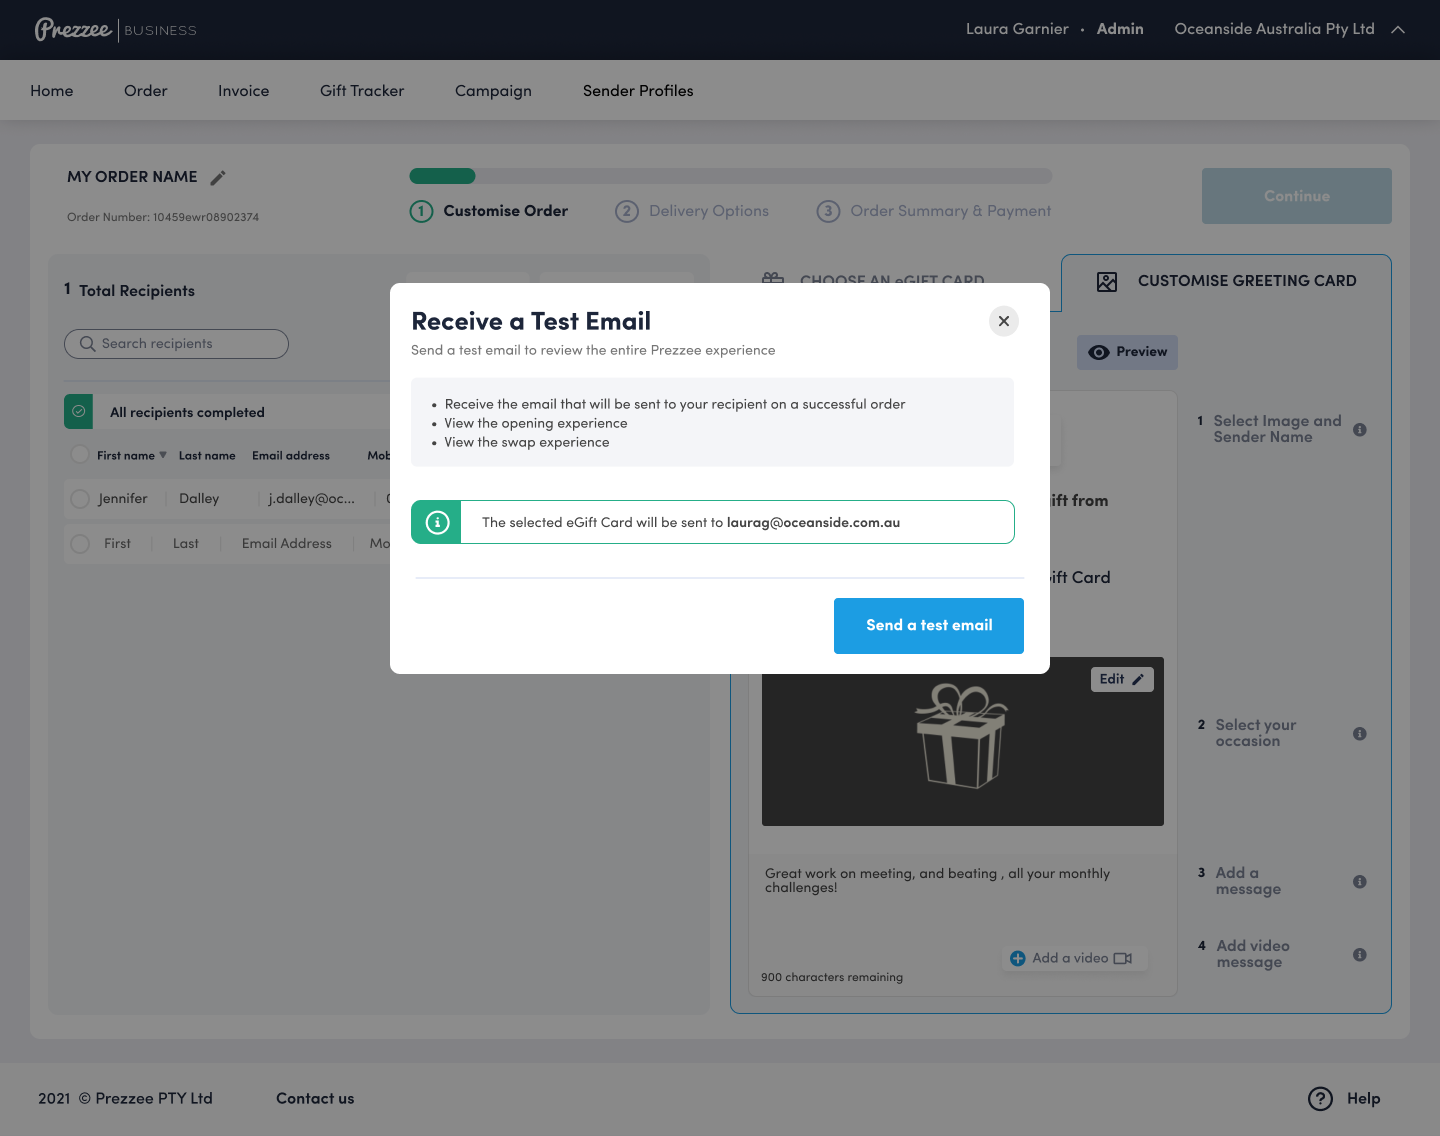Click info icon beside Add video message
1440x1136 pixels.
pos(1360,955)
